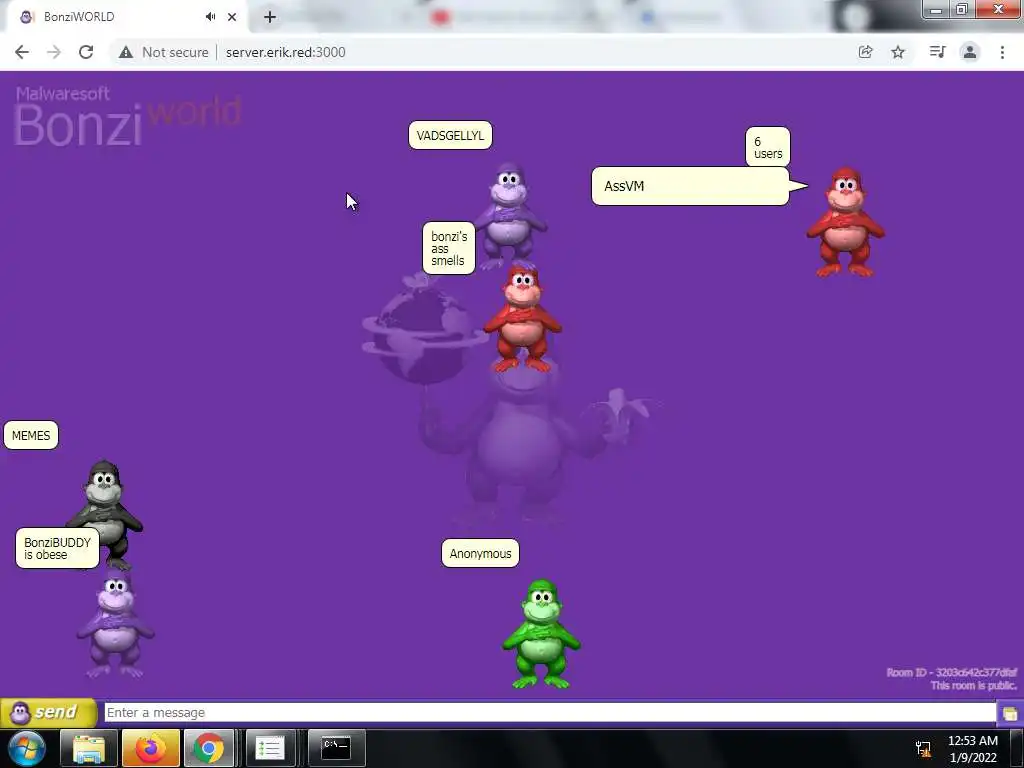Click the Room ID text
This screenshot has height=768, width=1024.
(x=952, y=672)
